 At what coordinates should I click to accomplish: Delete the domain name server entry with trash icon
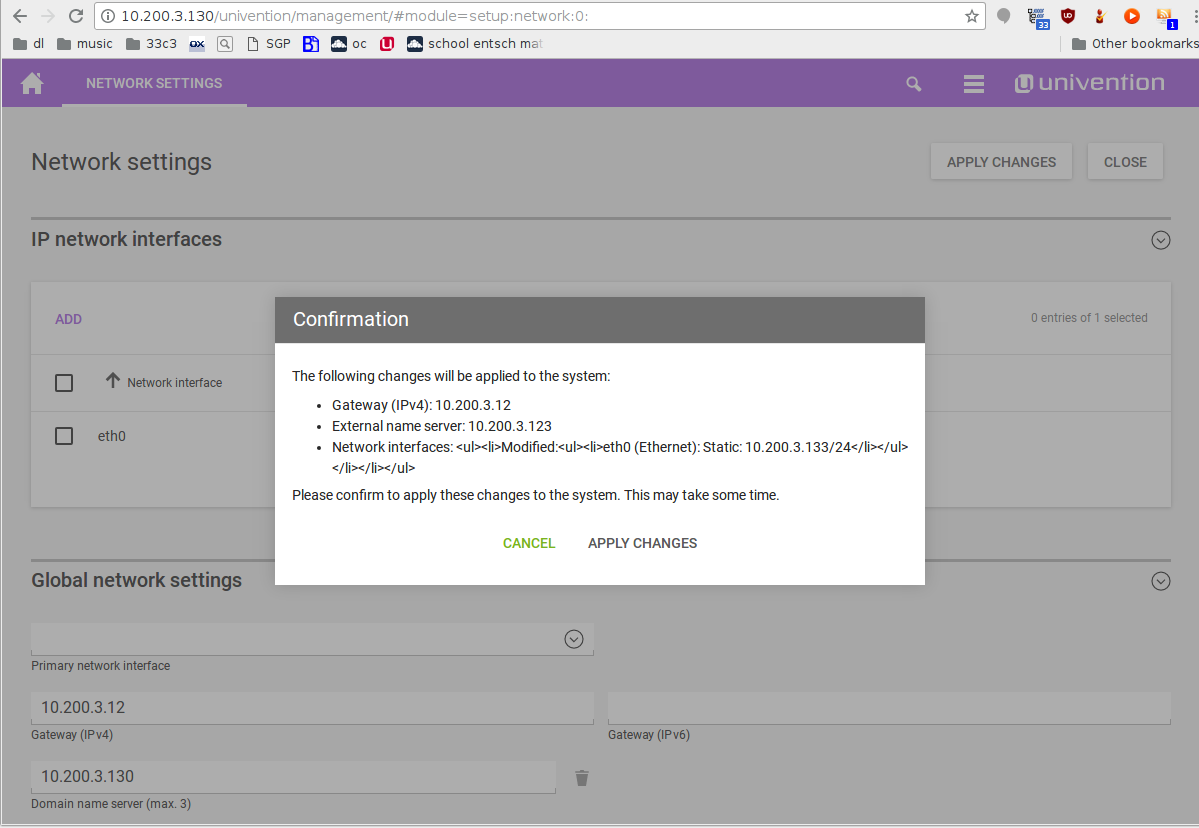pos(582,777)
